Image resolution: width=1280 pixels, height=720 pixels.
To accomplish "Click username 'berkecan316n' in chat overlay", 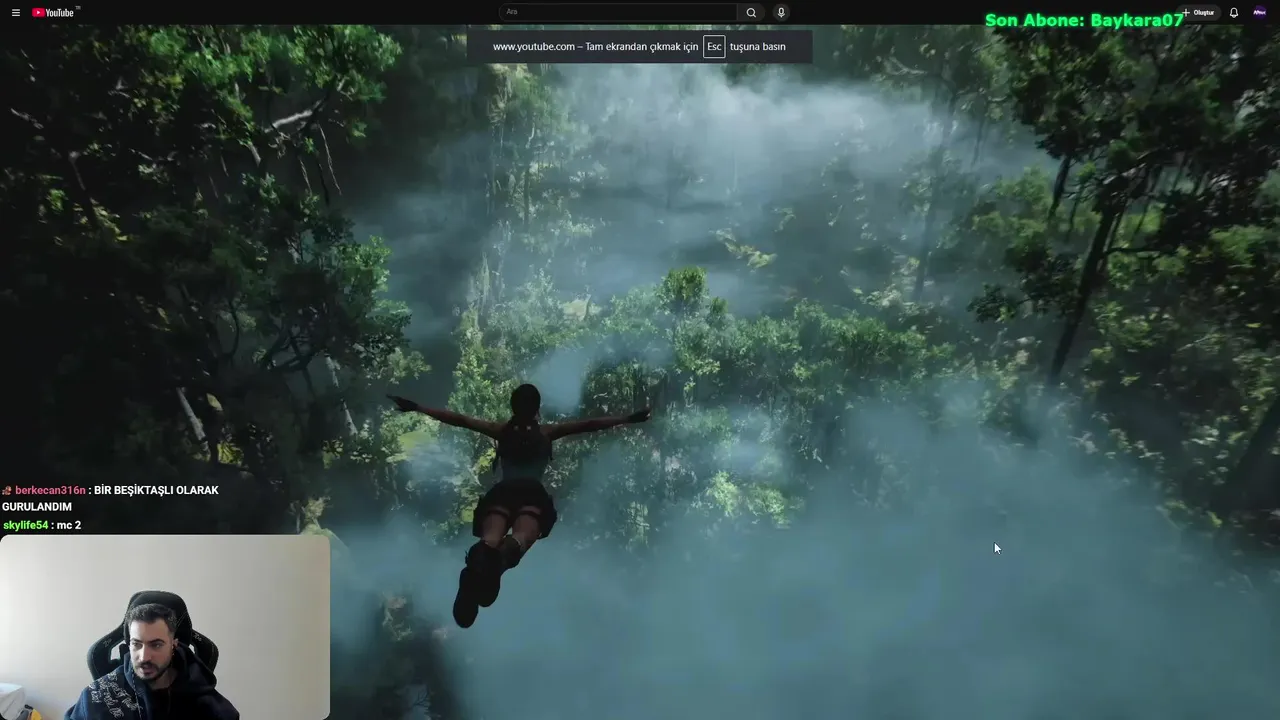I will click(50, 490).
